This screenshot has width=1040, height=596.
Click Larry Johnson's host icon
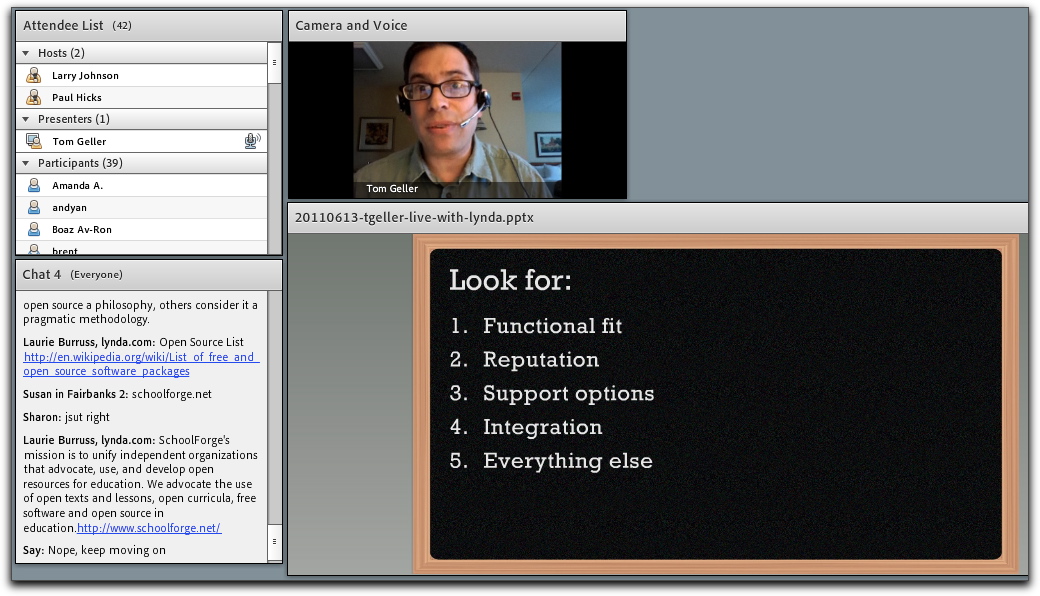point(34,76)
